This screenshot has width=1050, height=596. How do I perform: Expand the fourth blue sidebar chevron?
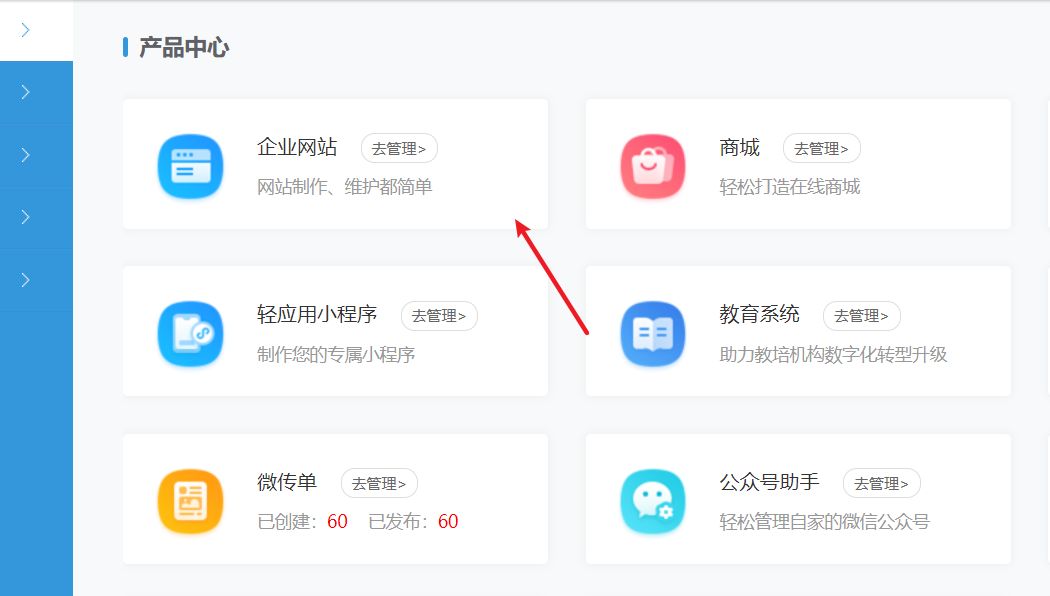pos(25,280)
